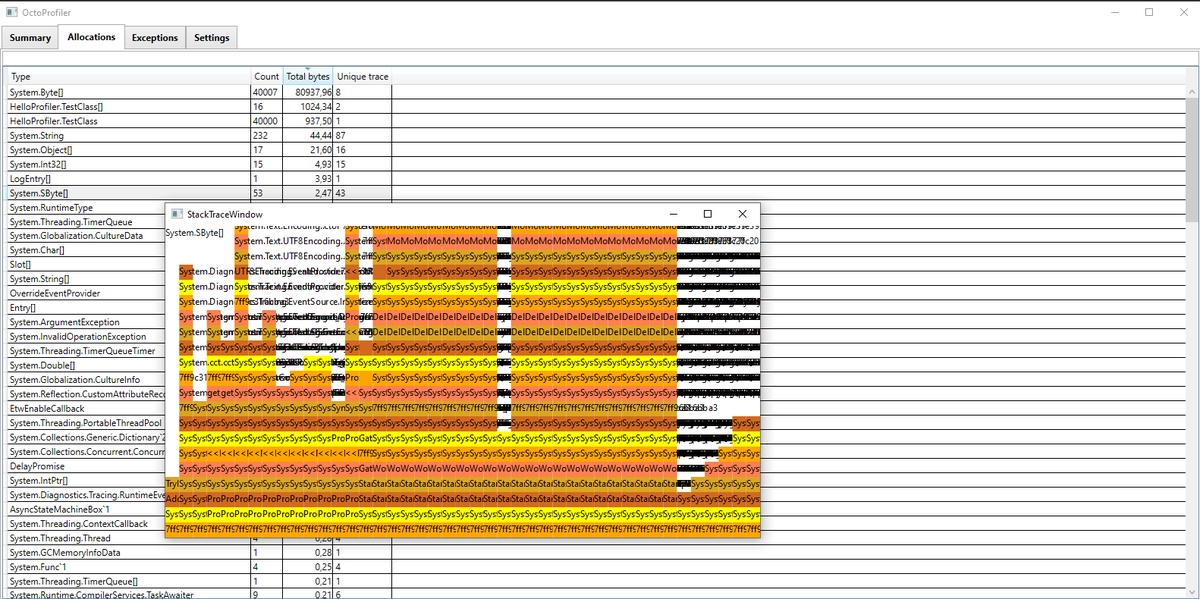This screenshot has height=599, width=1200.
Task: Select the DelayPromise row
Action: [85, 467]
